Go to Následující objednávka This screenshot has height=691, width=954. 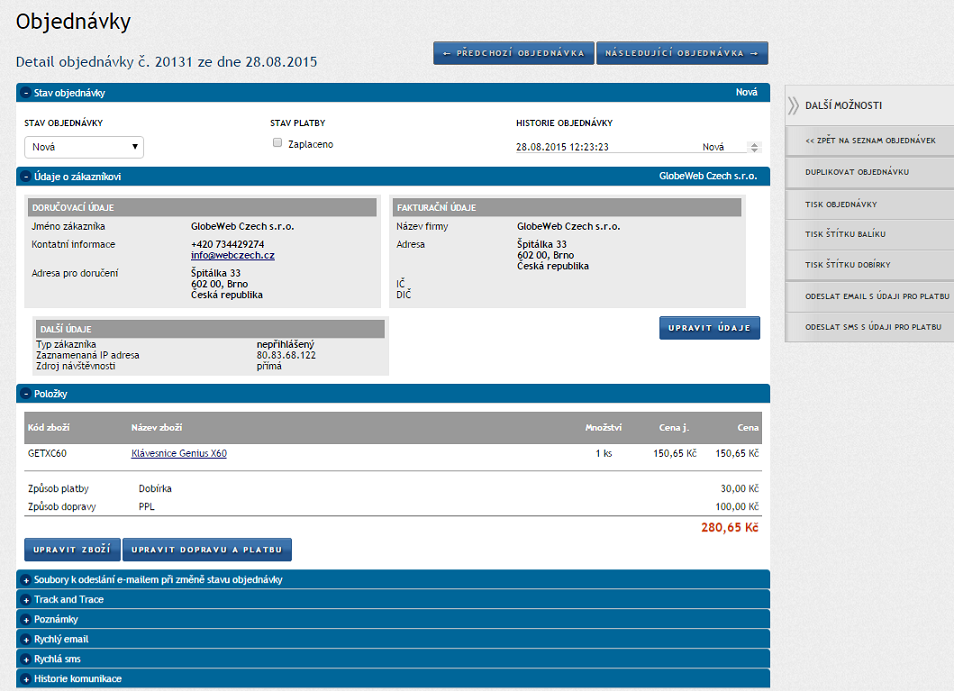[x=682, y=53]
